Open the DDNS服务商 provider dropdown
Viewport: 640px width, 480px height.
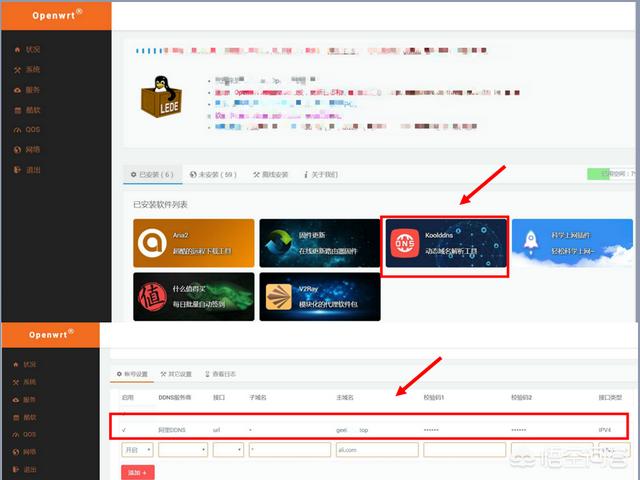click(x=183, y=450)
